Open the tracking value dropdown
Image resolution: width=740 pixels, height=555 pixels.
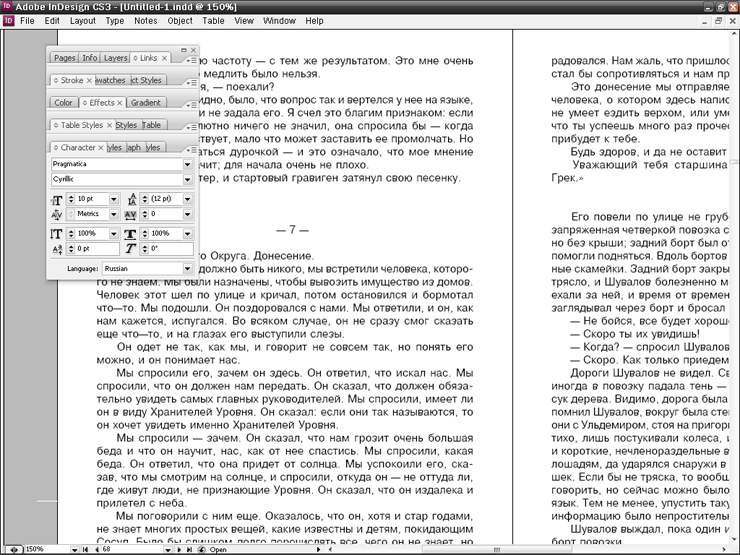pos(187,214)
